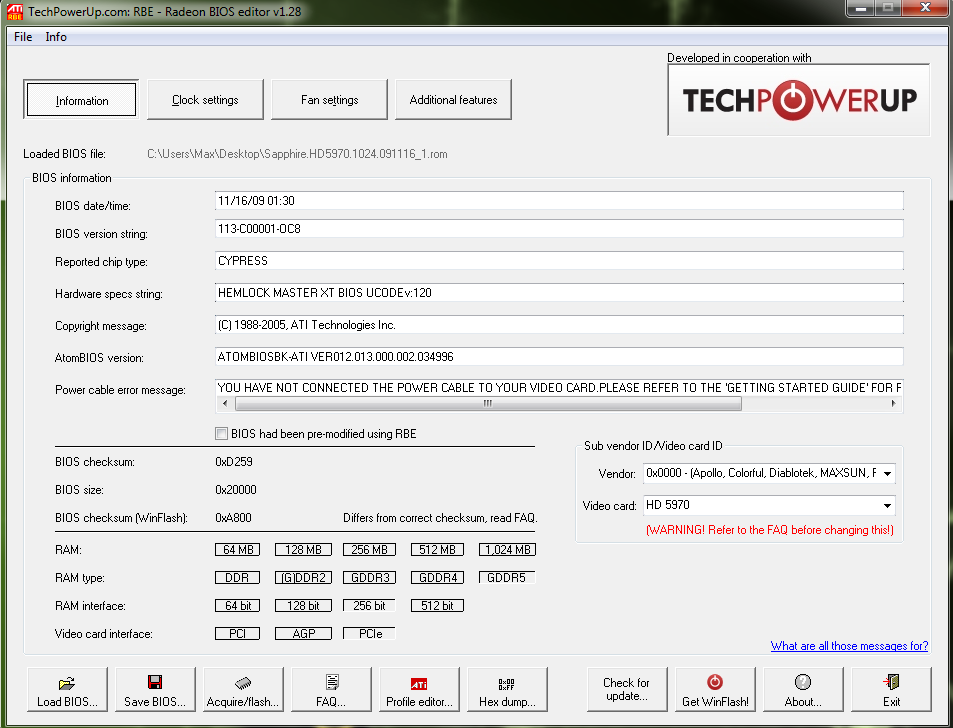Screen dimensions: 953x728
Task: Toggle 'BIOS had been pre-modified using RBE' checkbox
Action: 222,433
